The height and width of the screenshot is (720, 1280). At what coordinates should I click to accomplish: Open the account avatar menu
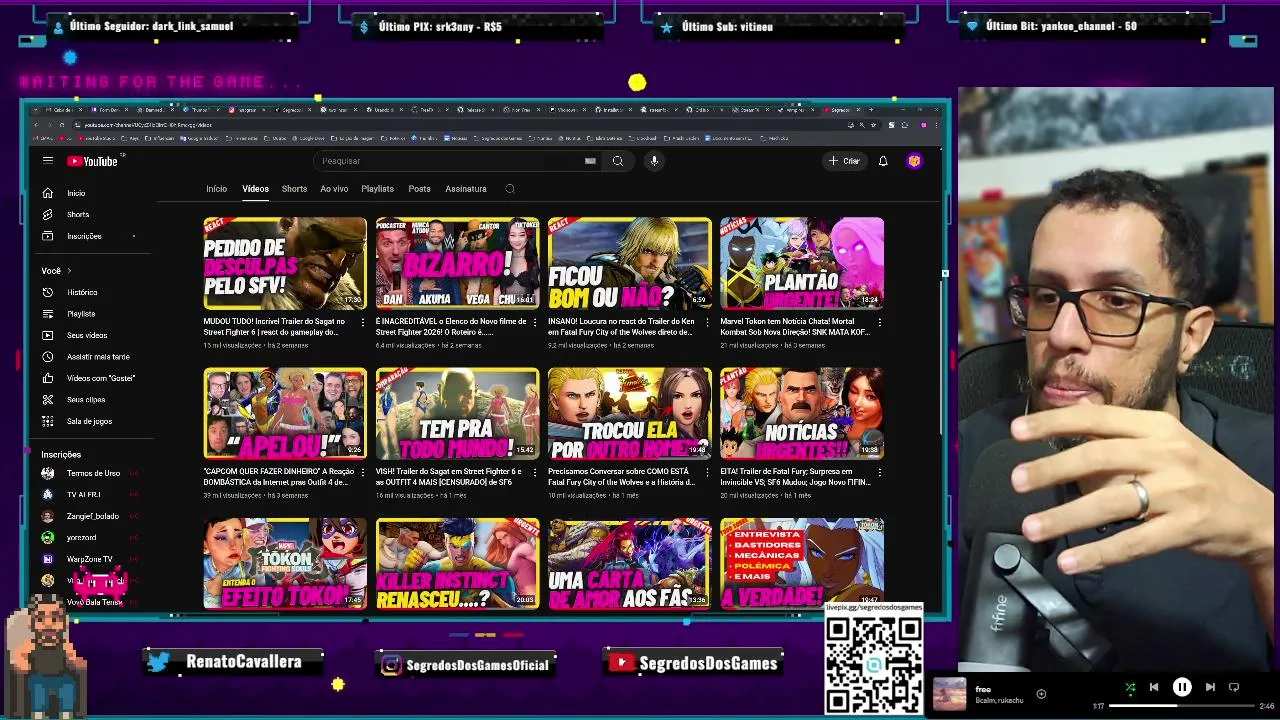pos(914,161)
